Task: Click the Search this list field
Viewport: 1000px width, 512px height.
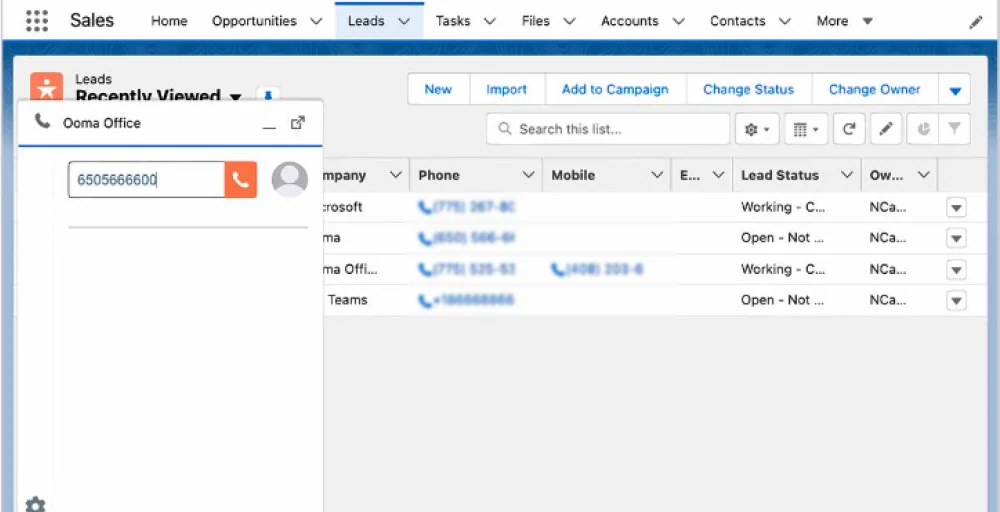Action: (x=608, y=129)
